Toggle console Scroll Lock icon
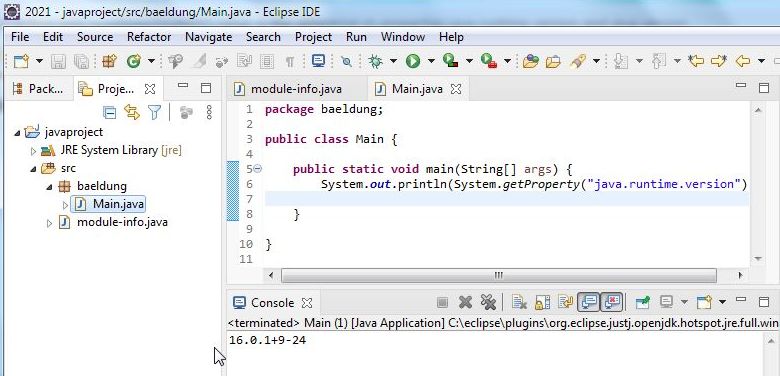This screenshot has height=376, width=780. (x=542, y=302)
